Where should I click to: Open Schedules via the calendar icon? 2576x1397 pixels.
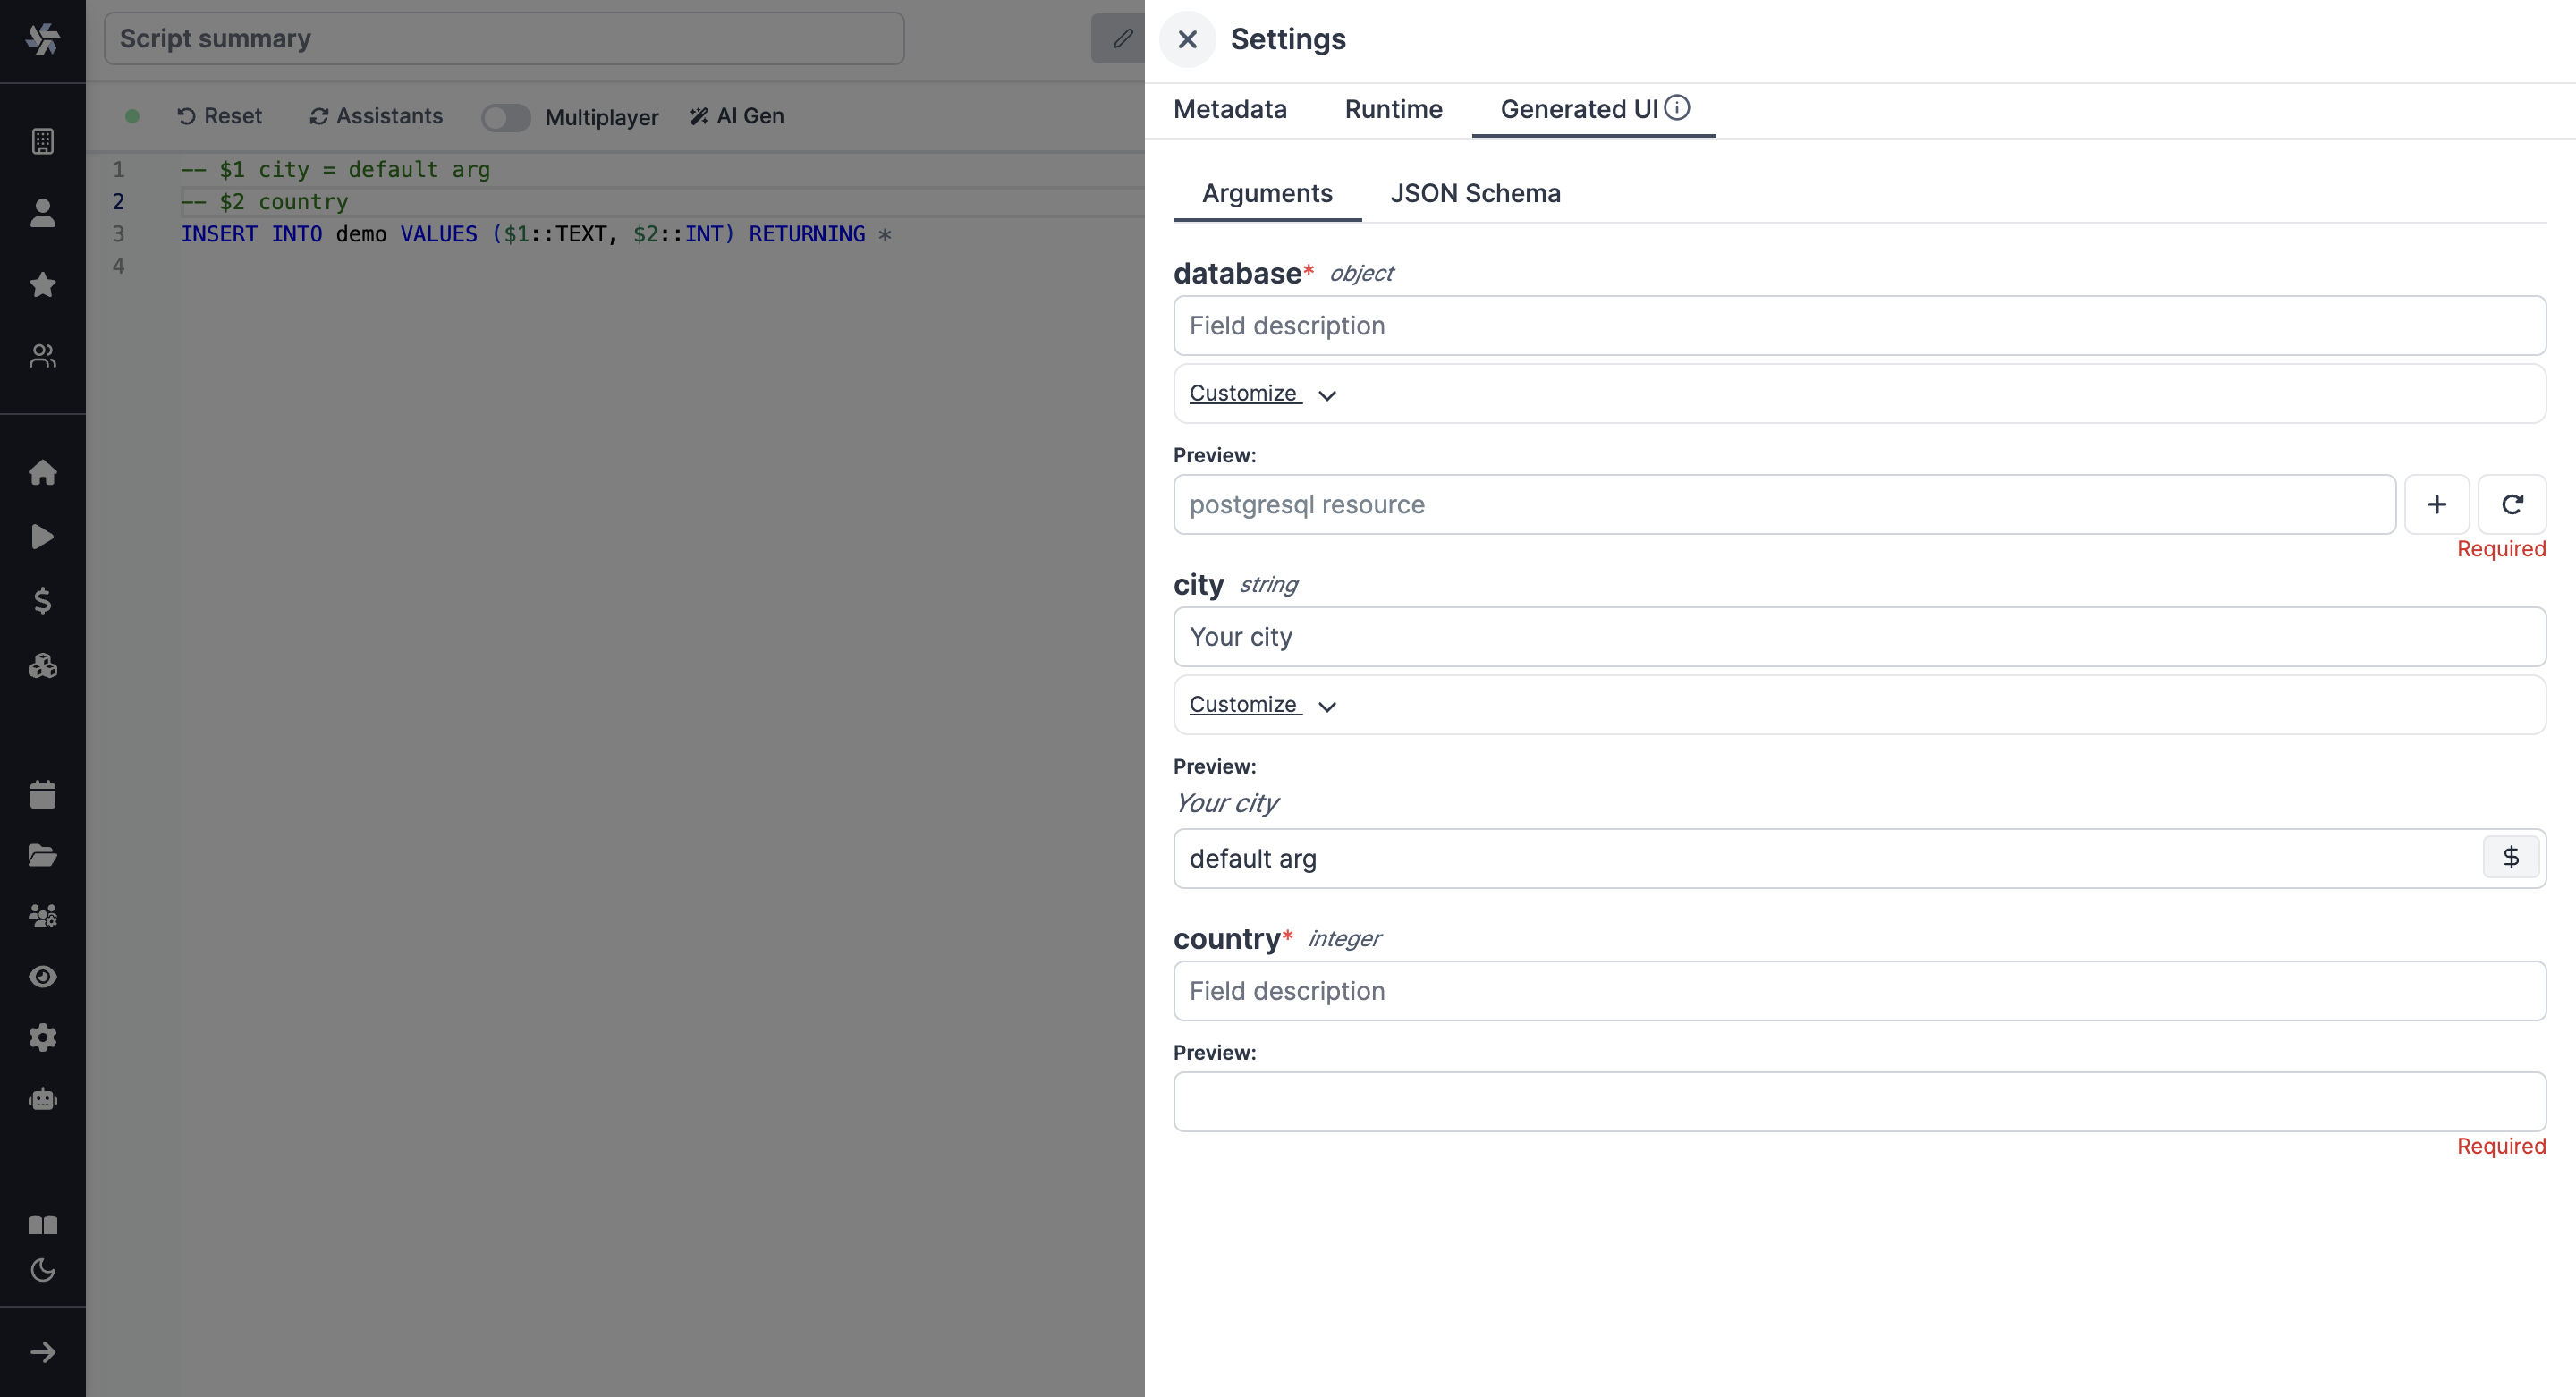43,793
